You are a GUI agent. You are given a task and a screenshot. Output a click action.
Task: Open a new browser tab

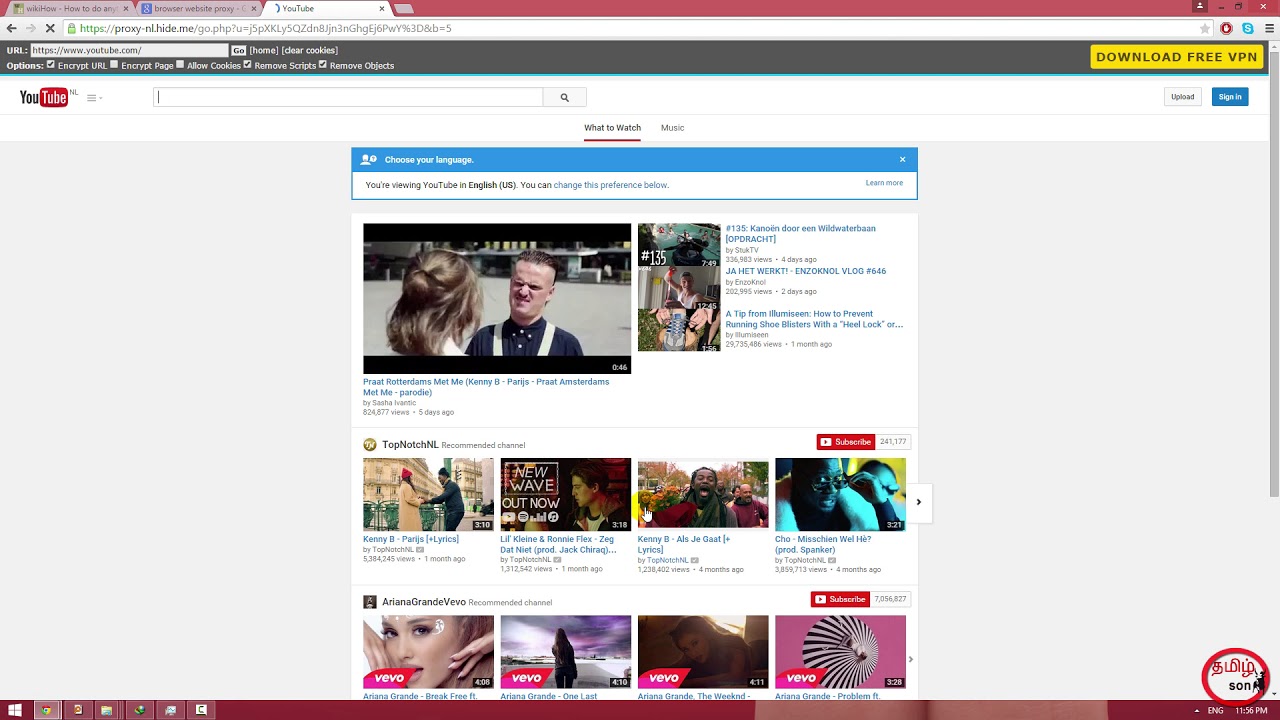click(404, 8)
